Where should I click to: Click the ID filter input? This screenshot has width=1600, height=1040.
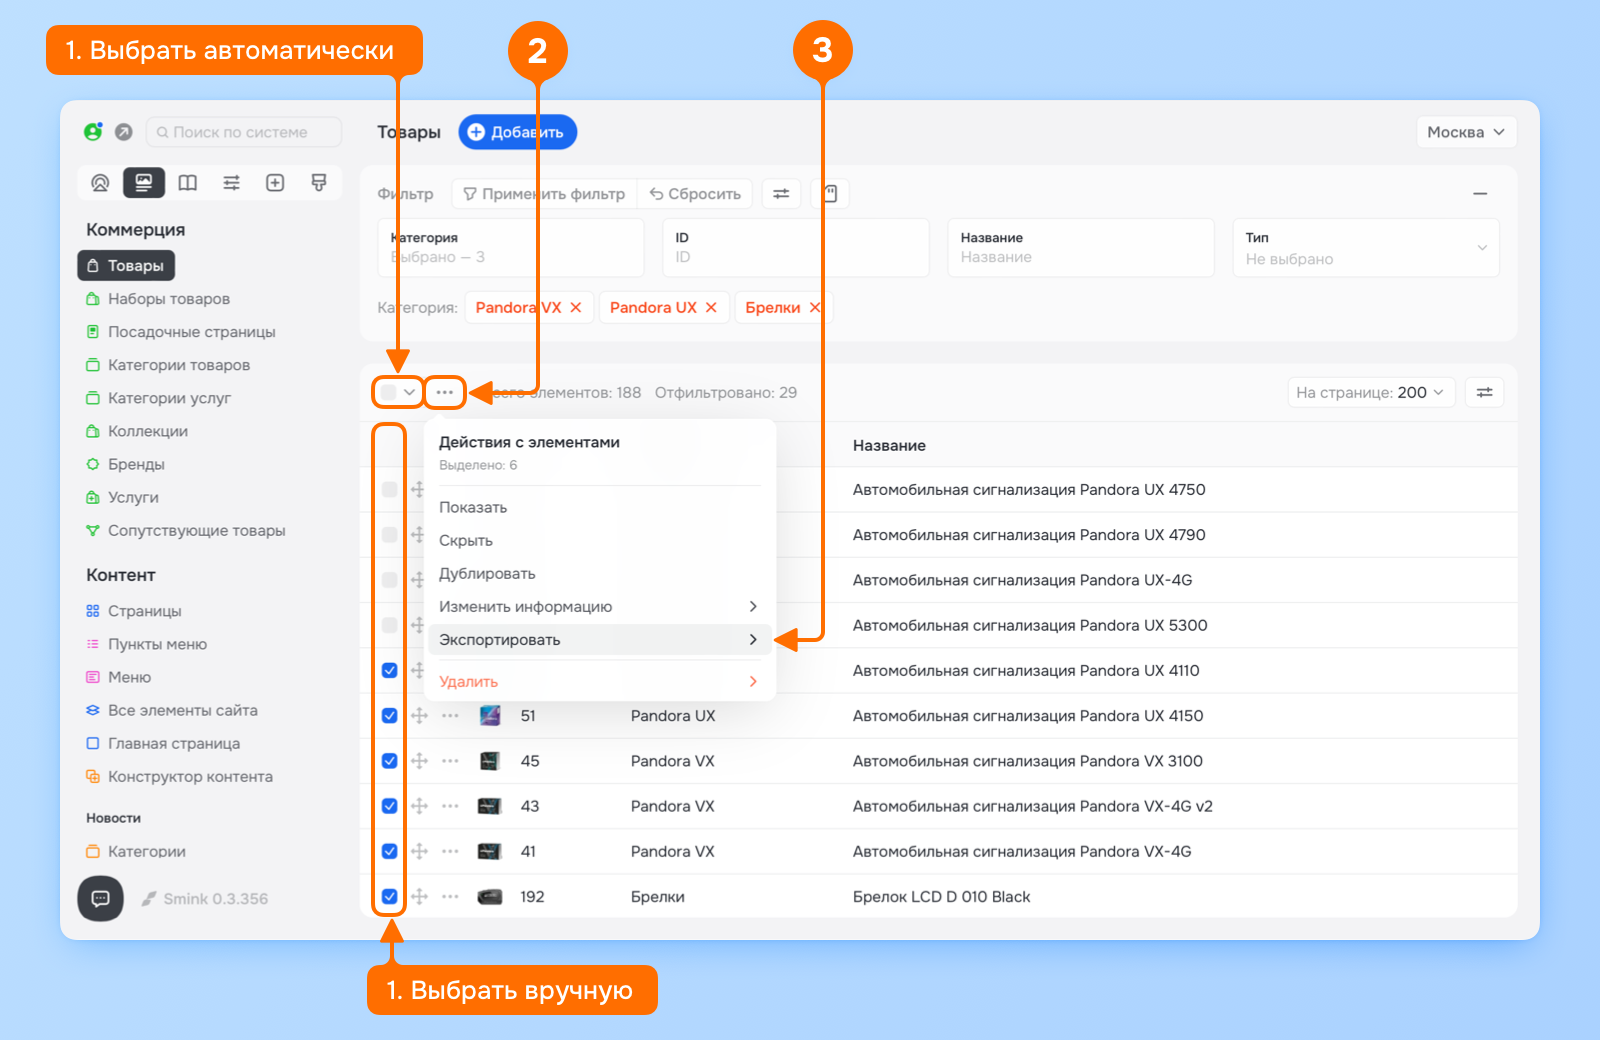[x=796, y=248]
